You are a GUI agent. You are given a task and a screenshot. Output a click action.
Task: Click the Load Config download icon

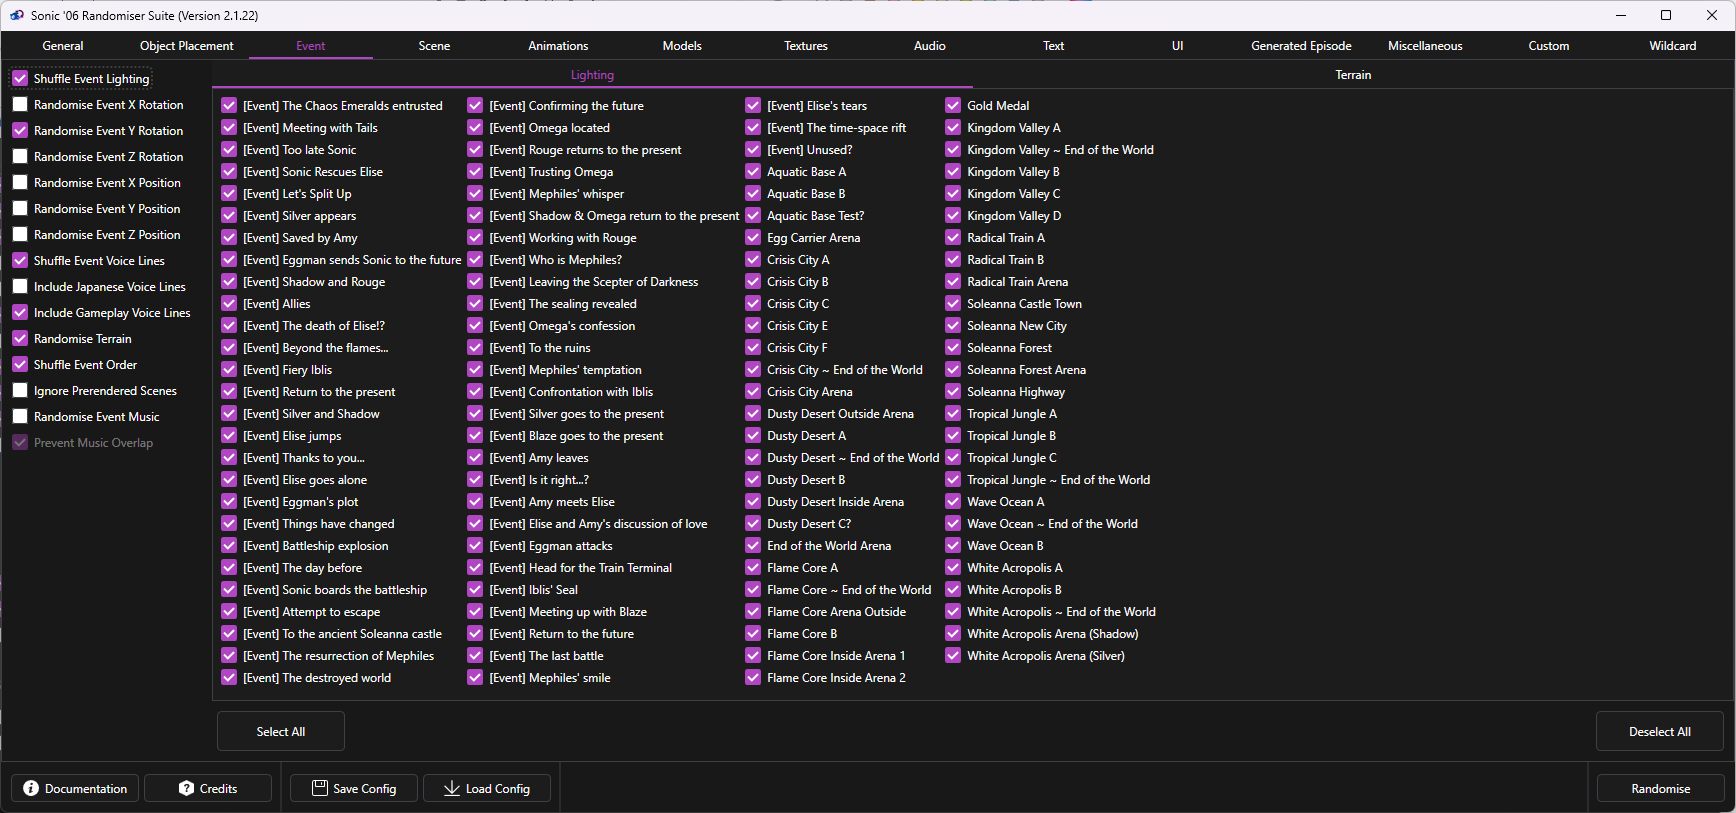tap(452, 788)
